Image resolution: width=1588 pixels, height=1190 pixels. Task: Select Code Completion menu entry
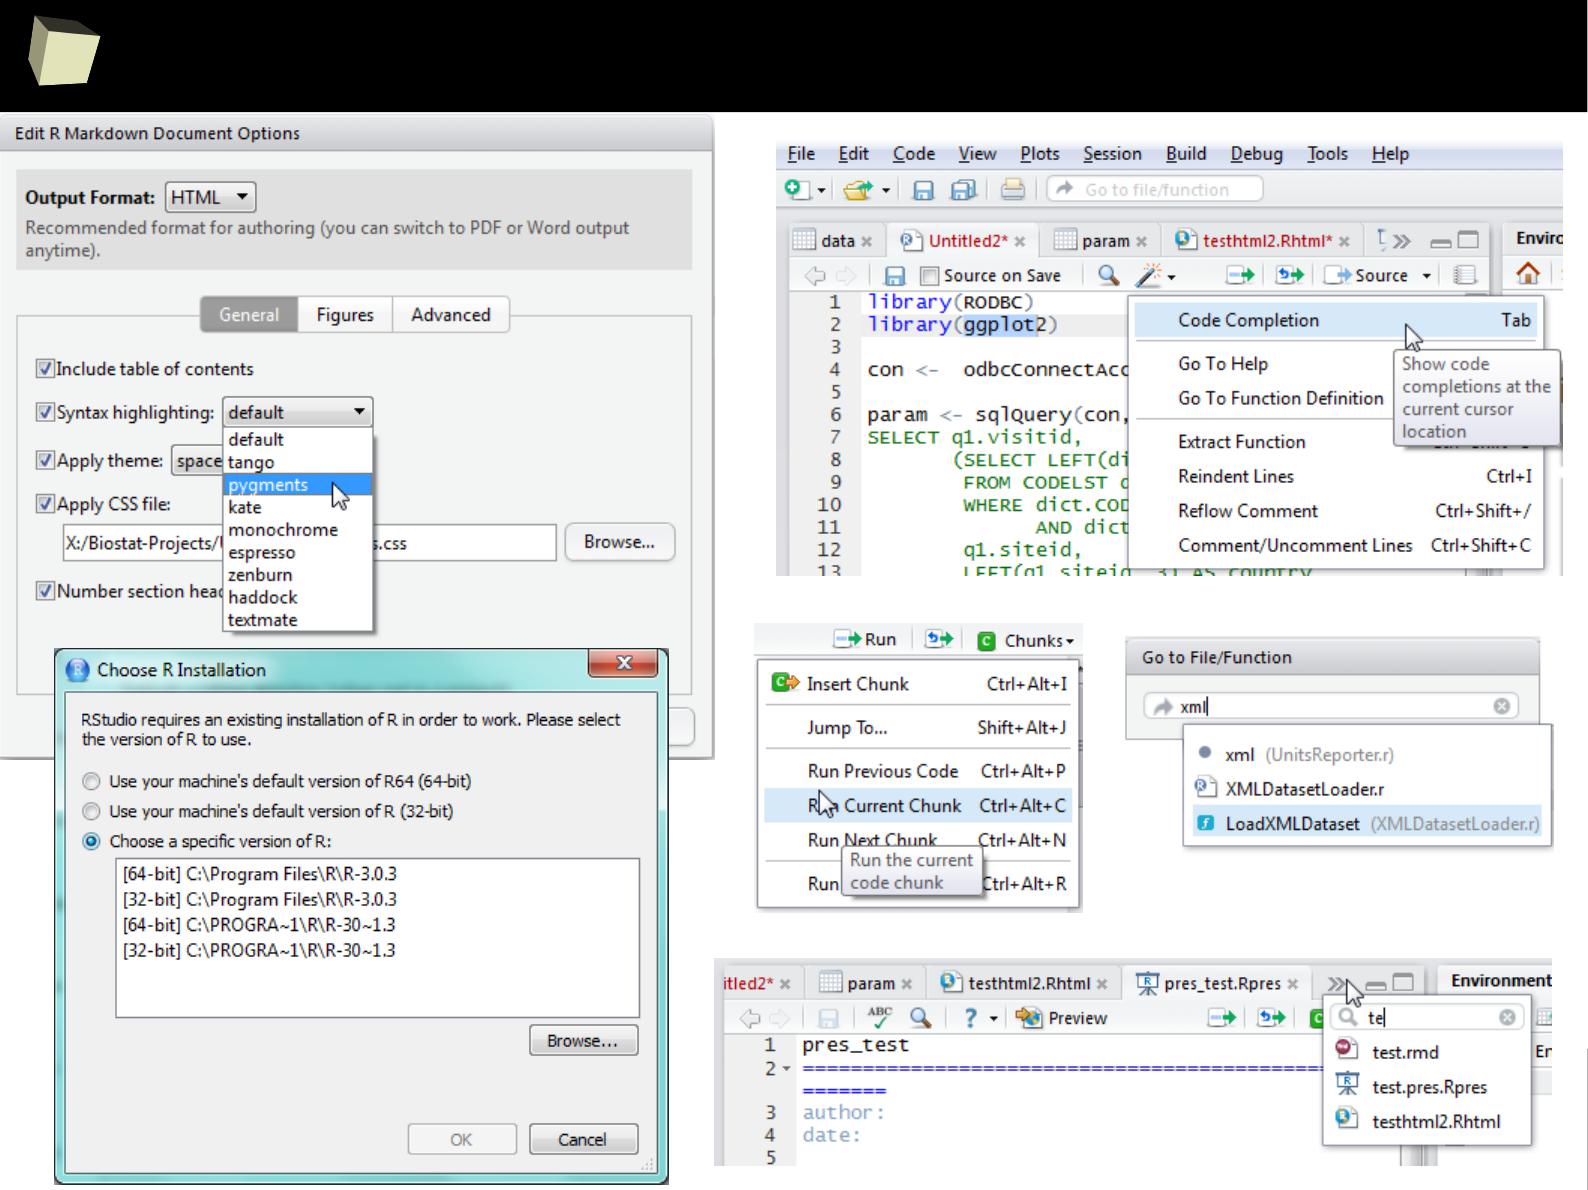click(1336, 320)
